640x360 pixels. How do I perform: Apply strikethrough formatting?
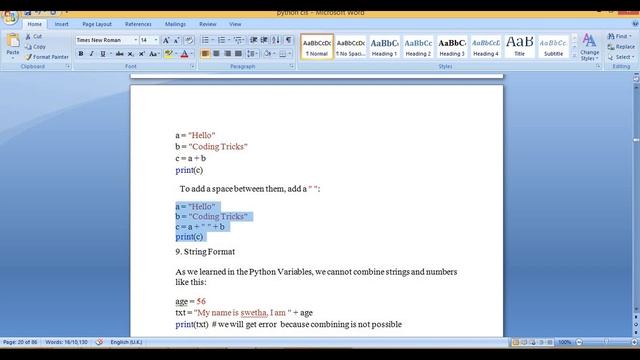point(119,54)
